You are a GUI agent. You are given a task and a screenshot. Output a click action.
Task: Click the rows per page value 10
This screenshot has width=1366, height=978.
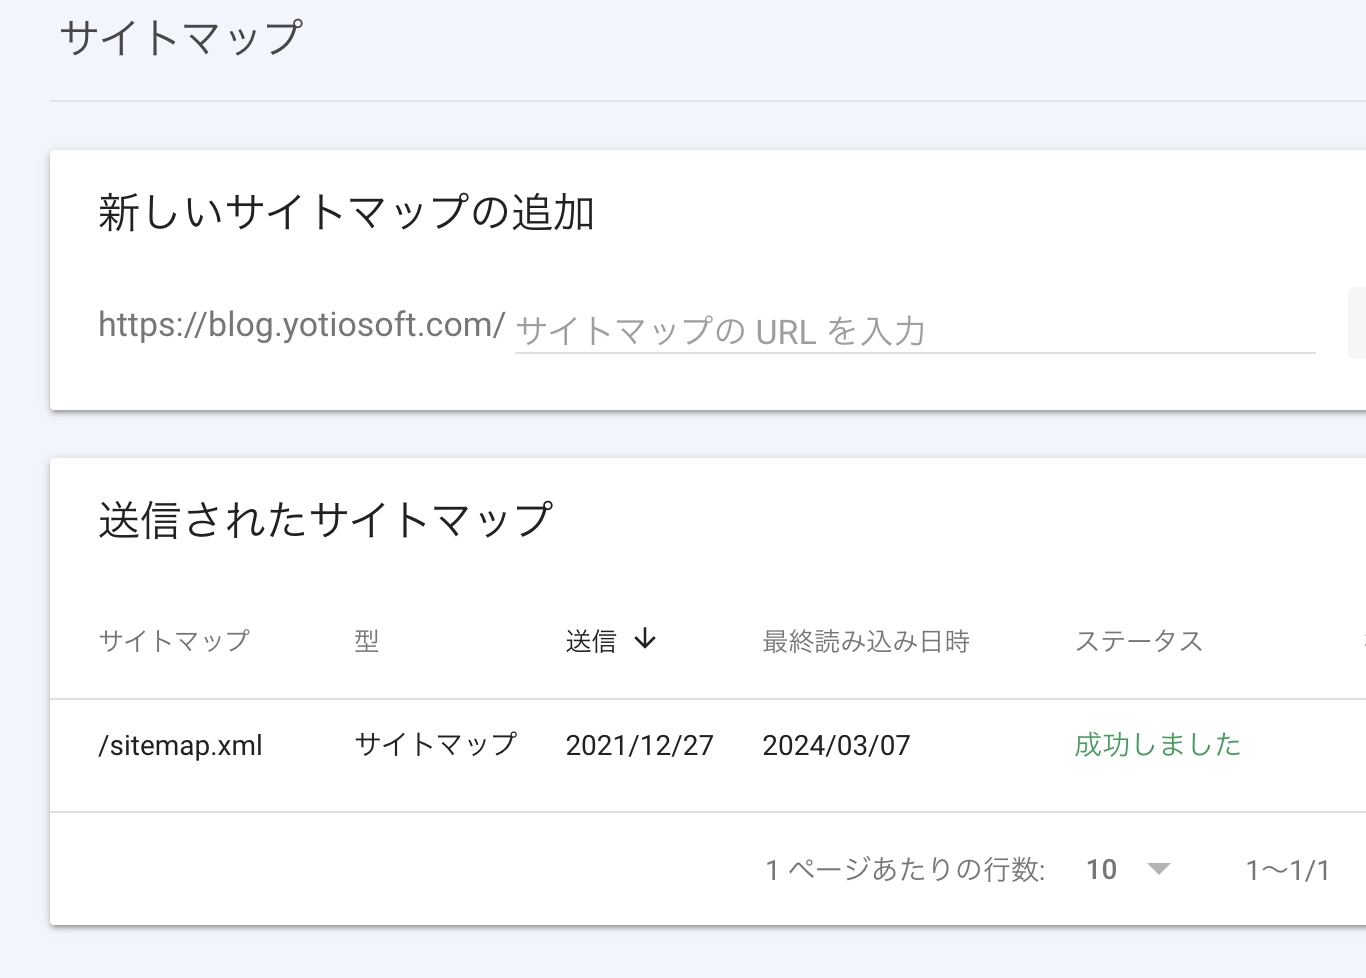1101,870
